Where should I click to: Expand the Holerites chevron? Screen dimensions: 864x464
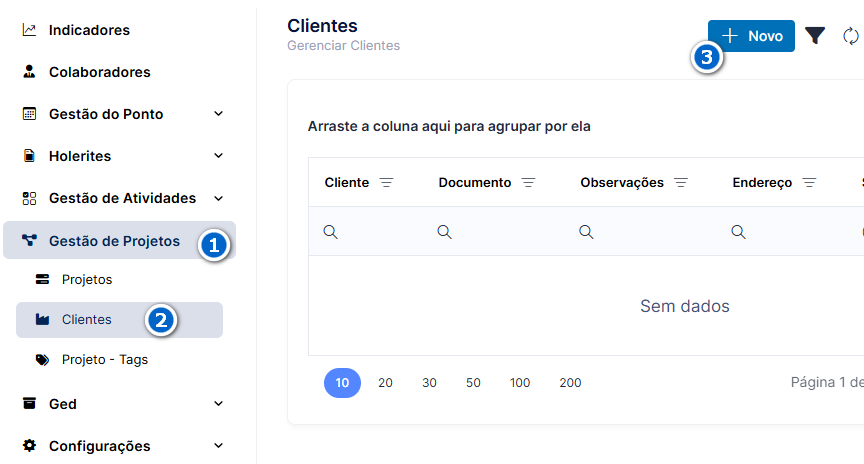tap(218, 155)
